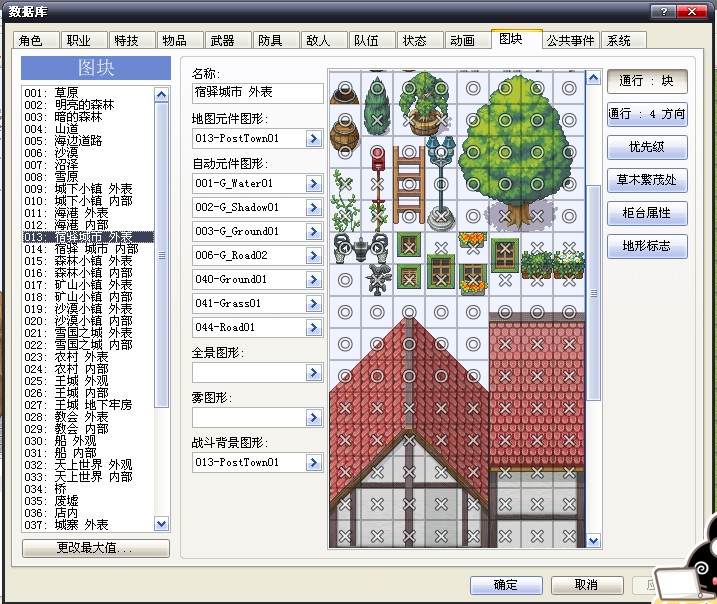Click tile palette scroll-down arrow
The width and height of the screenshot is (717, 604).
pyautogui.click(x=593, y=541)
